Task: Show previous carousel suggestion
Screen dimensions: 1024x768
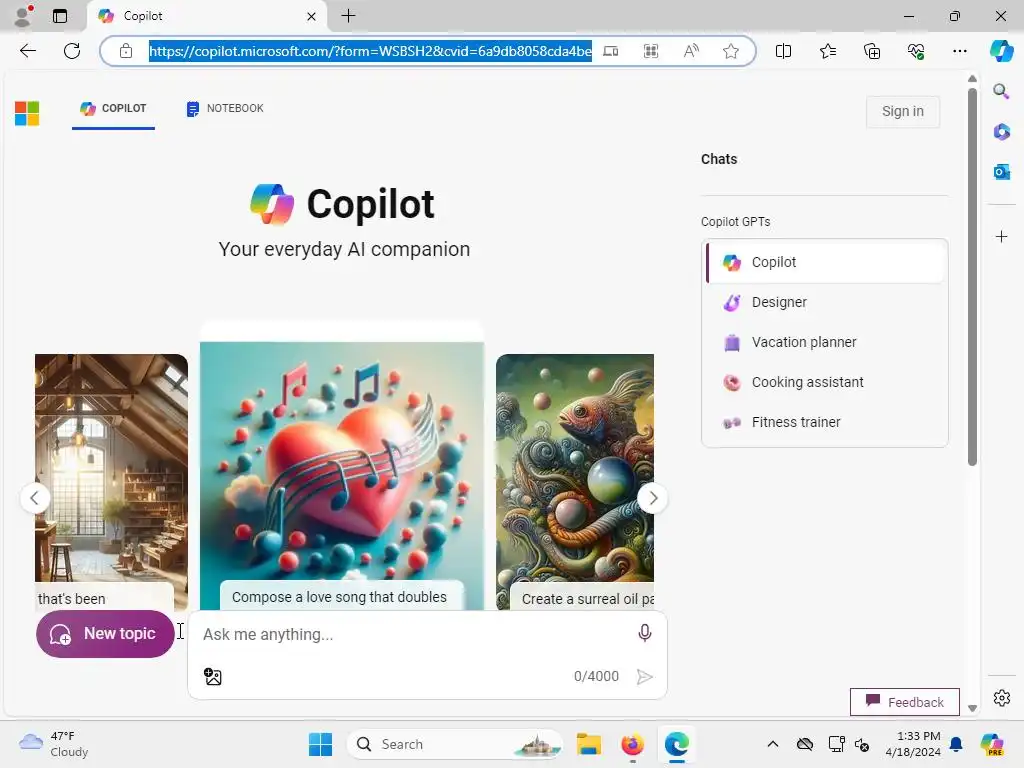Action: click(x=35, y=498)
